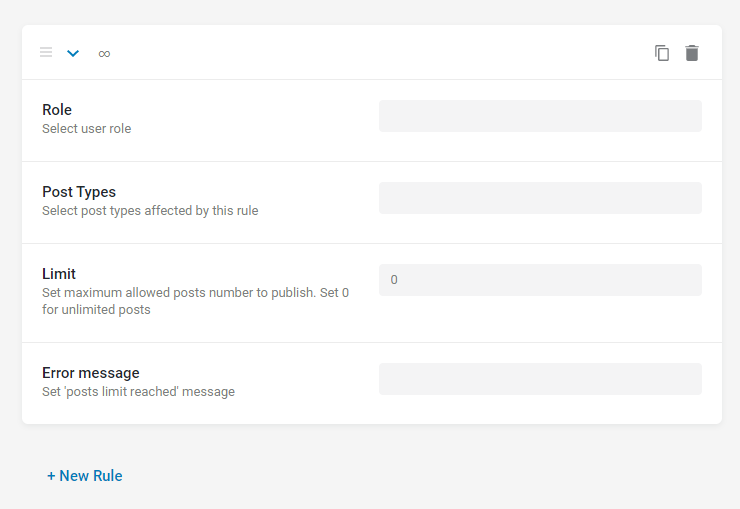
Task: Click "Set 'posts limit reached' message" text
Action: pos(138,392)
